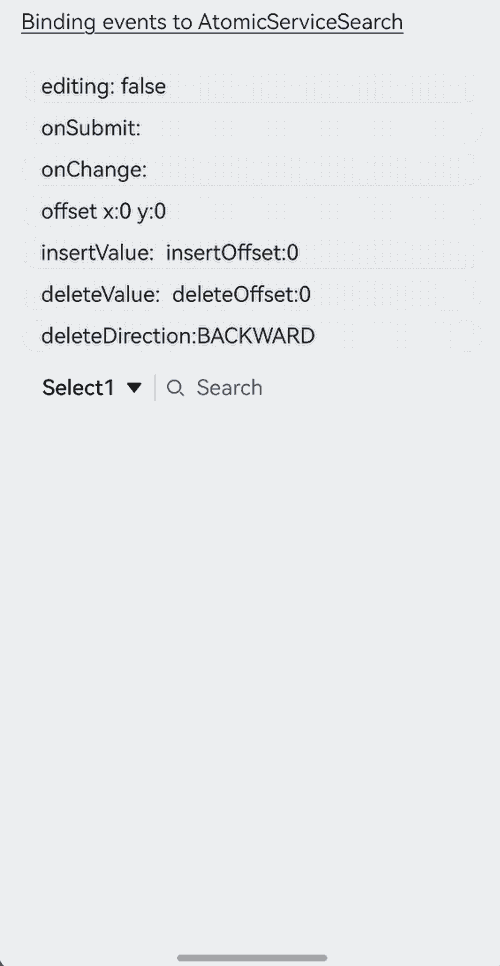Image resolution: width=500 pixels, height=966 pixels.
Task: Click the BACKWARD direction value
Action: pyautogui.click(x=256, y=336)
